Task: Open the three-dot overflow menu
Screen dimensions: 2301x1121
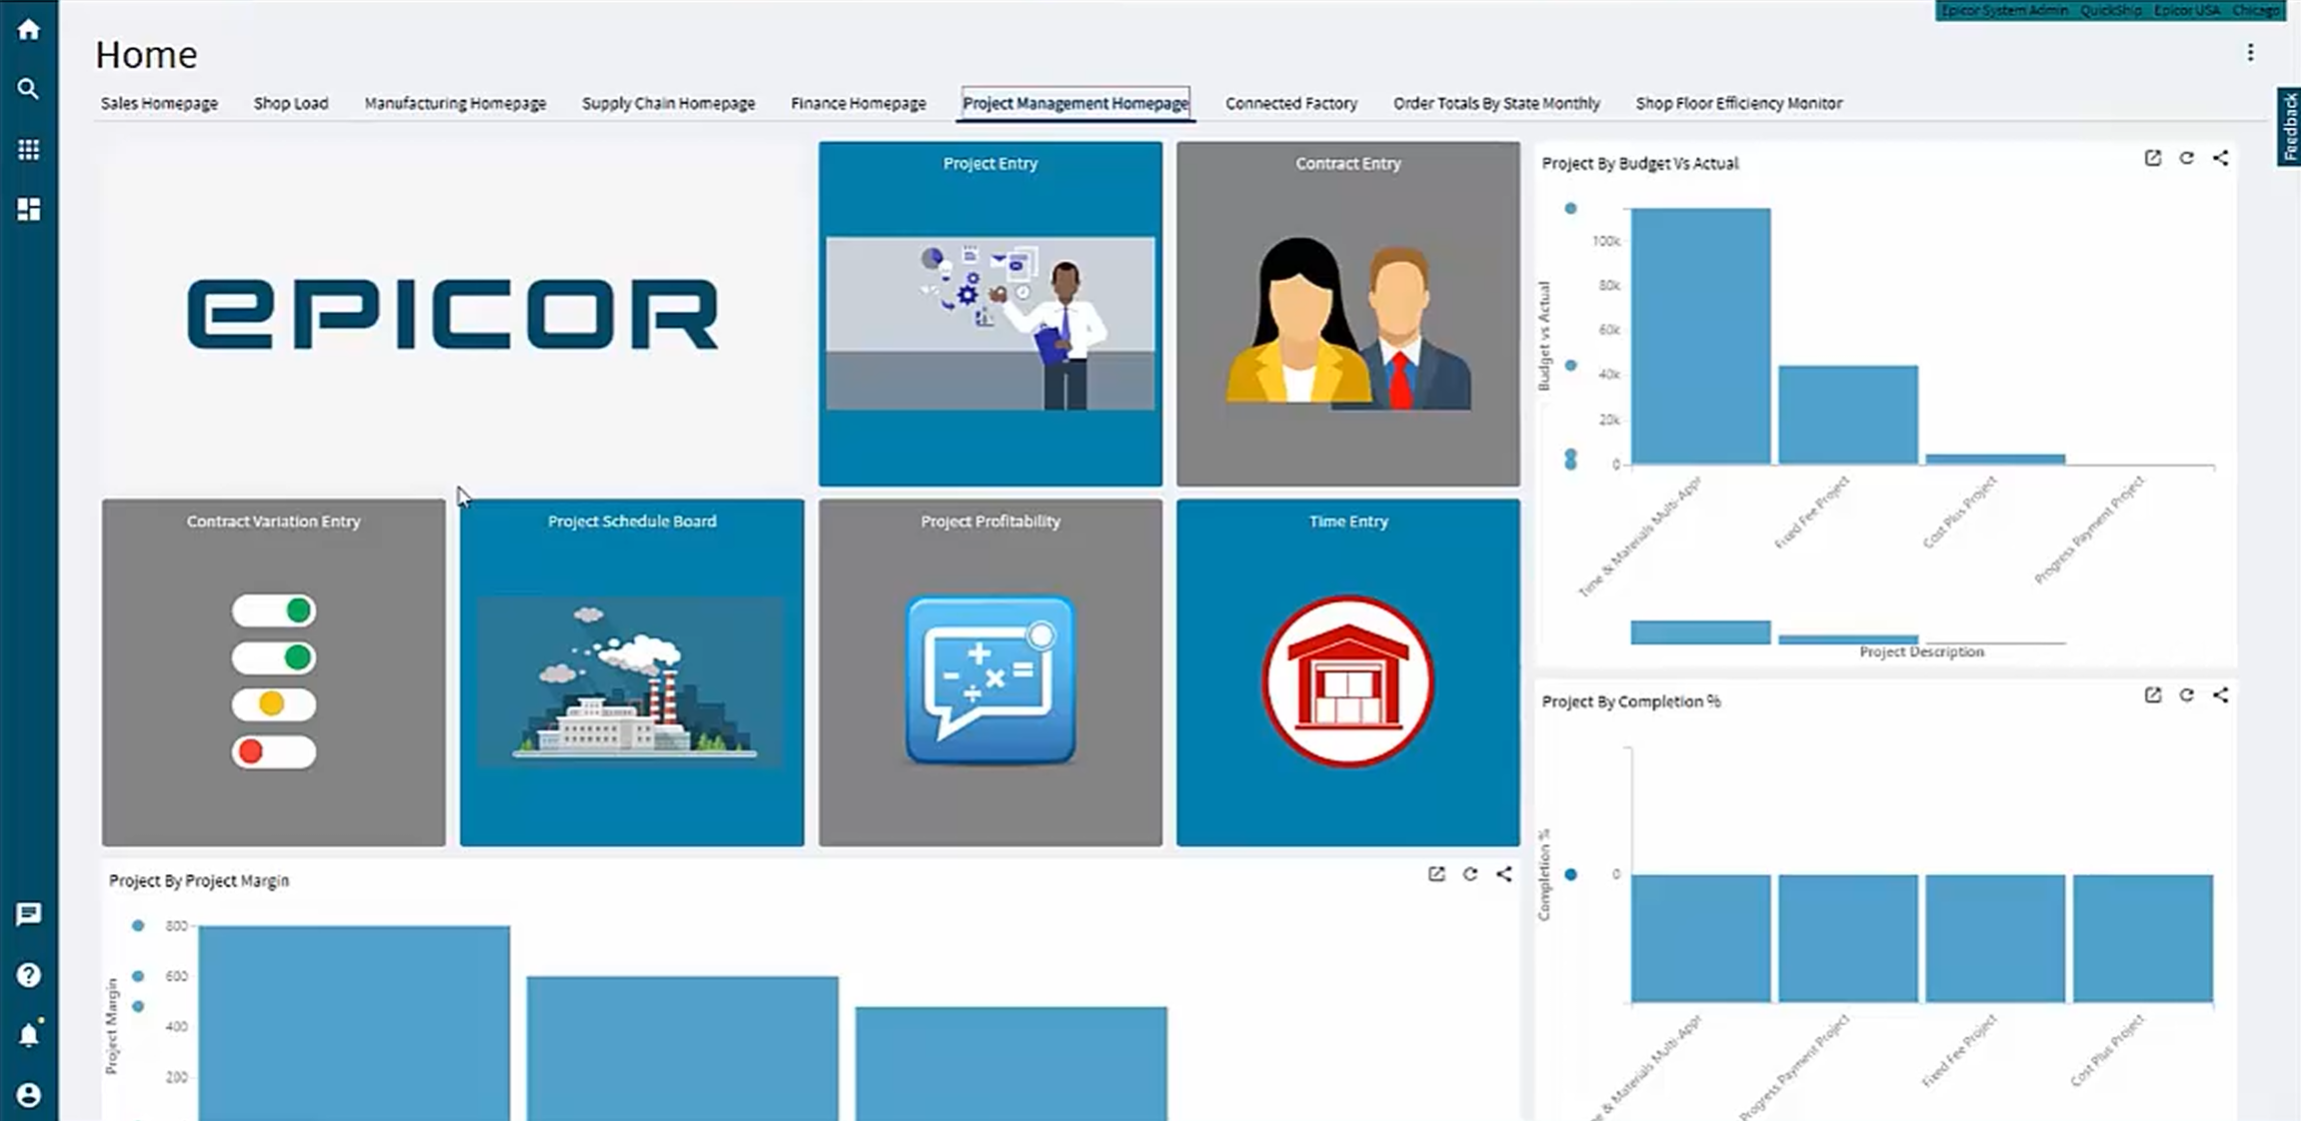Action: click(2250, 53)
